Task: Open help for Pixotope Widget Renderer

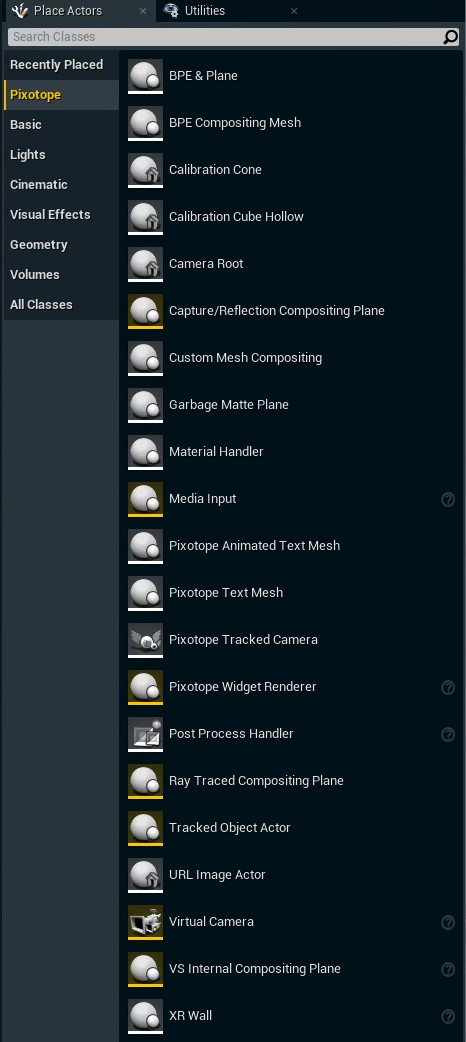Action: click(448, 687)
